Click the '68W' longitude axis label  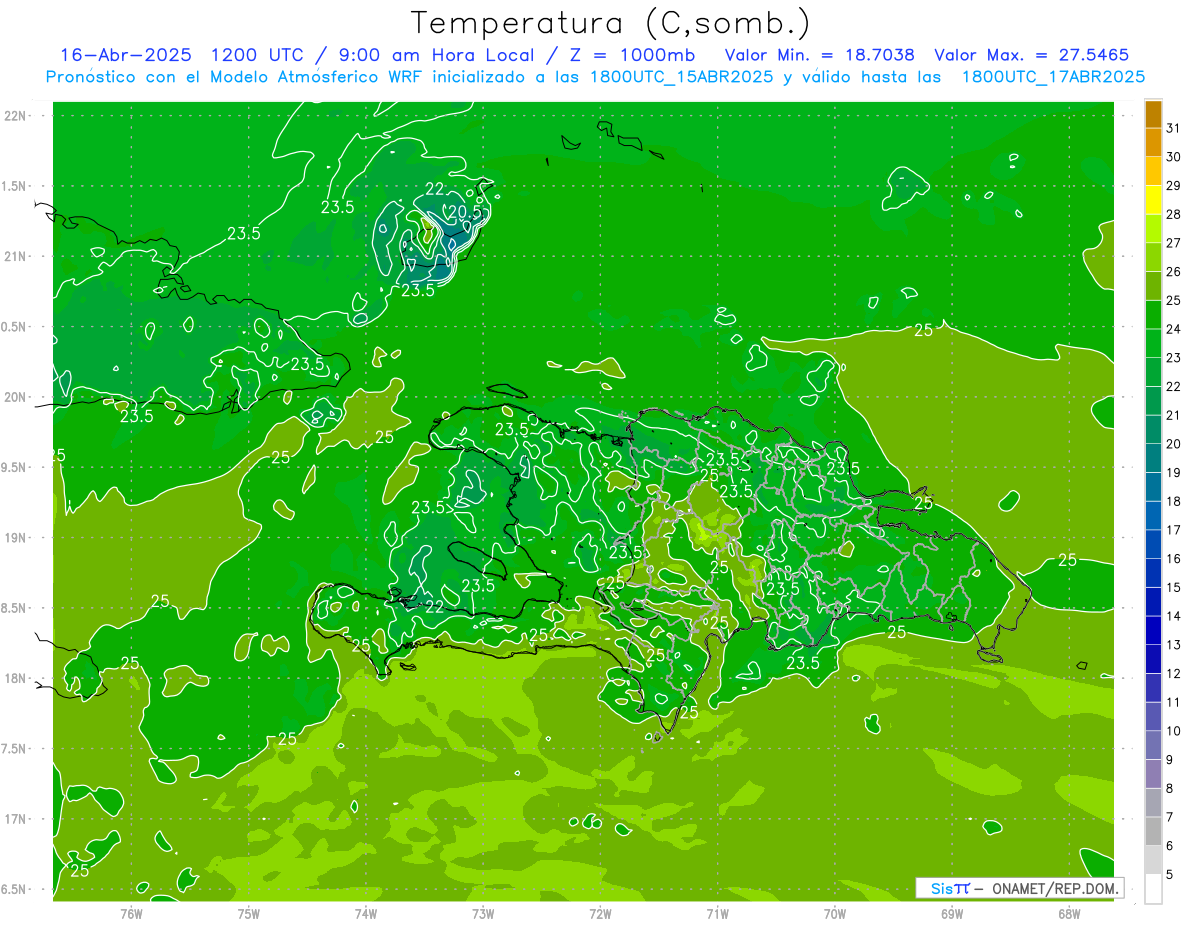click(x=1069, y=914)
